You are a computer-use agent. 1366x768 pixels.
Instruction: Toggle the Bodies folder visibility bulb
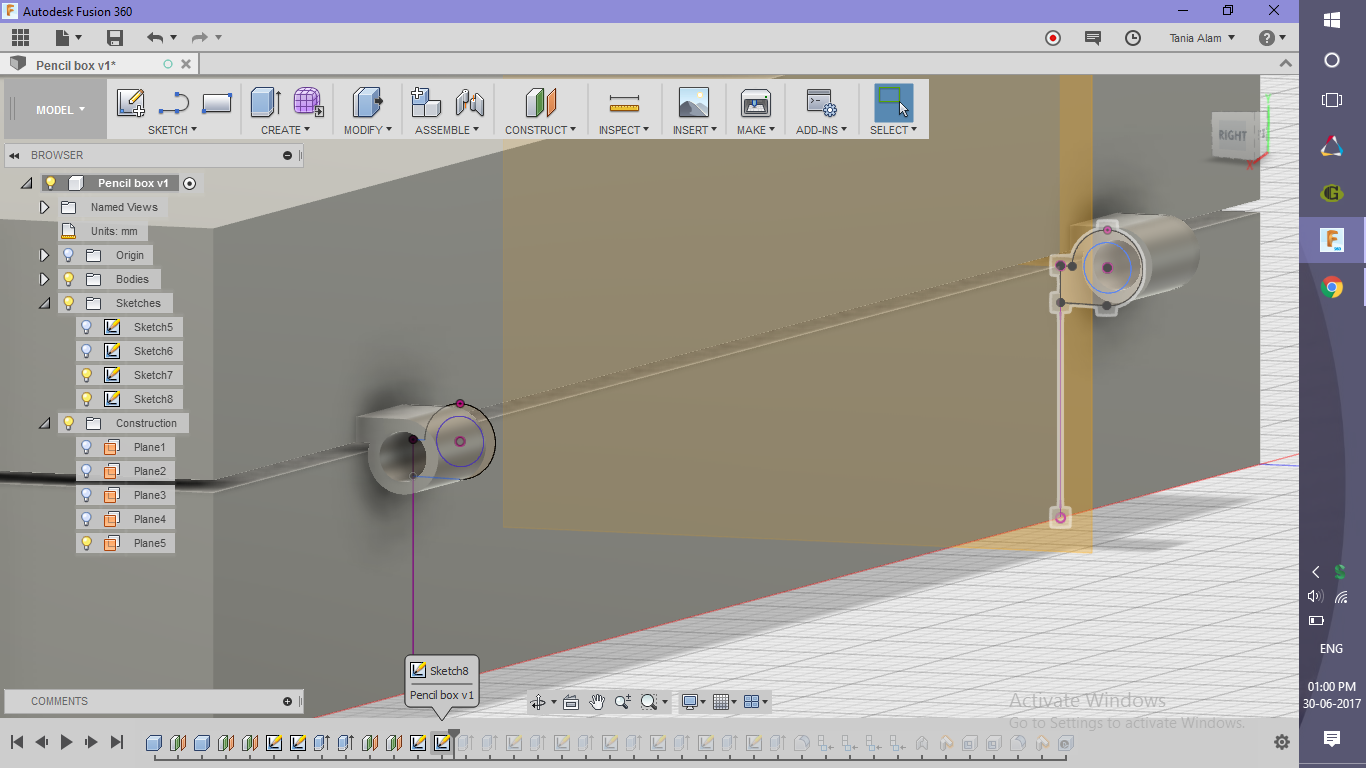click(x=69, y=279)
